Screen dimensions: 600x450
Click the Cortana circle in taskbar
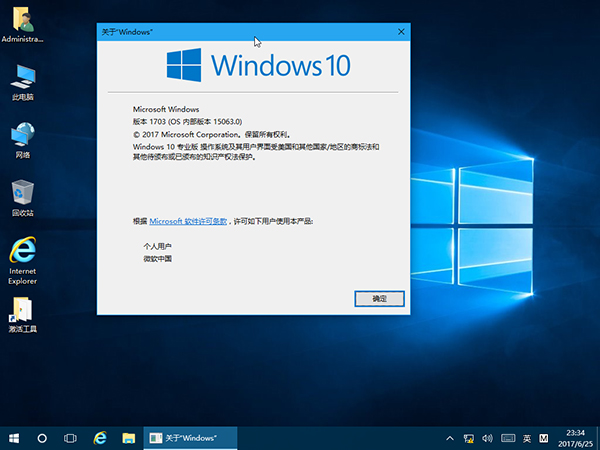coord(43,438)
